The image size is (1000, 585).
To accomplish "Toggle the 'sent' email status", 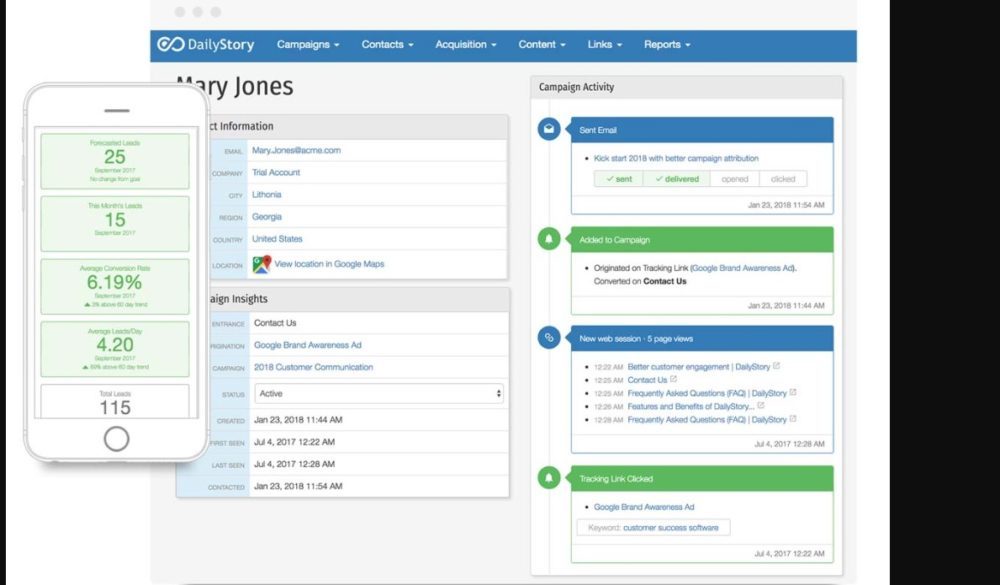I will 619,179.
